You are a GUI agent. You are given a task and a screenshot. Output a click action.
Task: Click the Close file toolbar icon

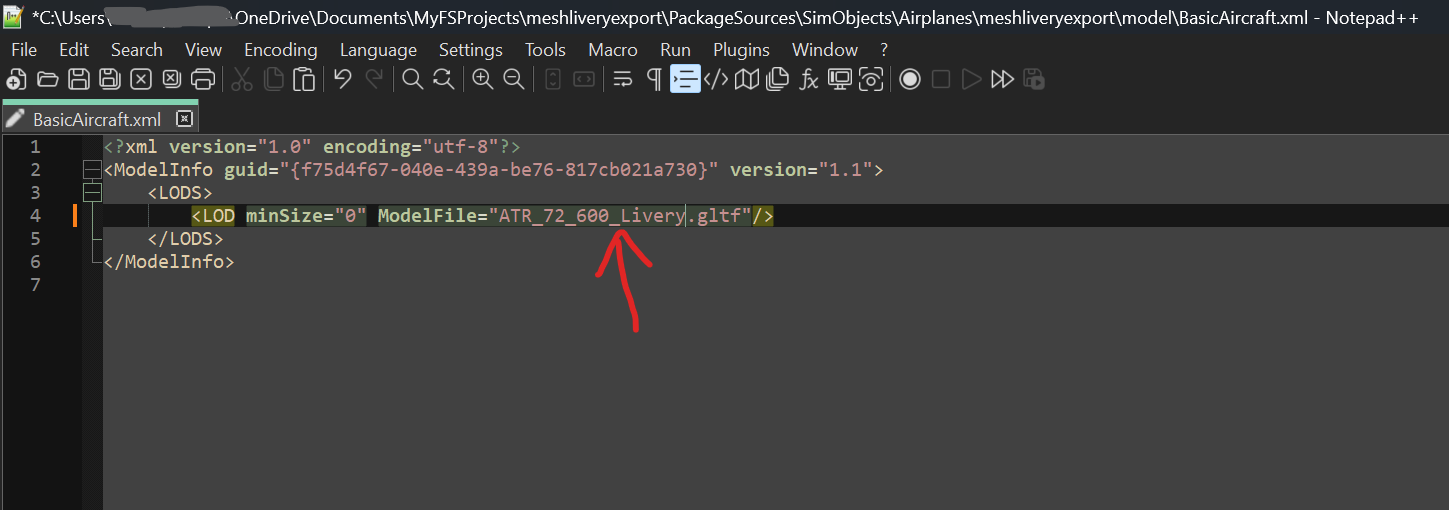coord(141,80)
